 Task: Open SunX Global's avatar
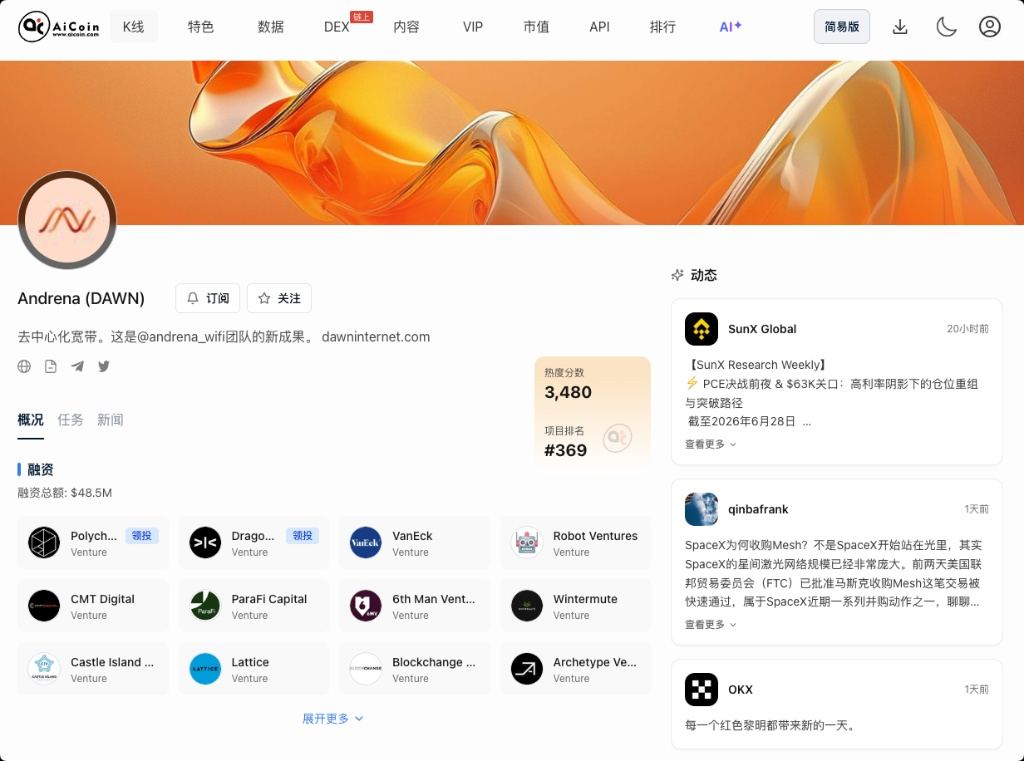[x=701, y=329]
